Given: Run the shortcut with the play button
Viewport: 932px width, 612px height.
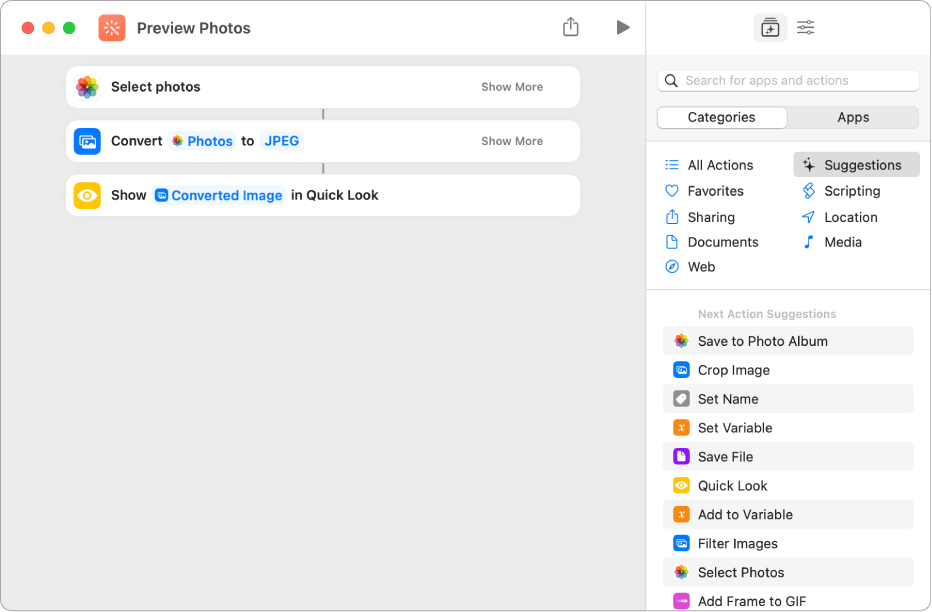Looking at the screenshot, I should click(x=623, y=28).
